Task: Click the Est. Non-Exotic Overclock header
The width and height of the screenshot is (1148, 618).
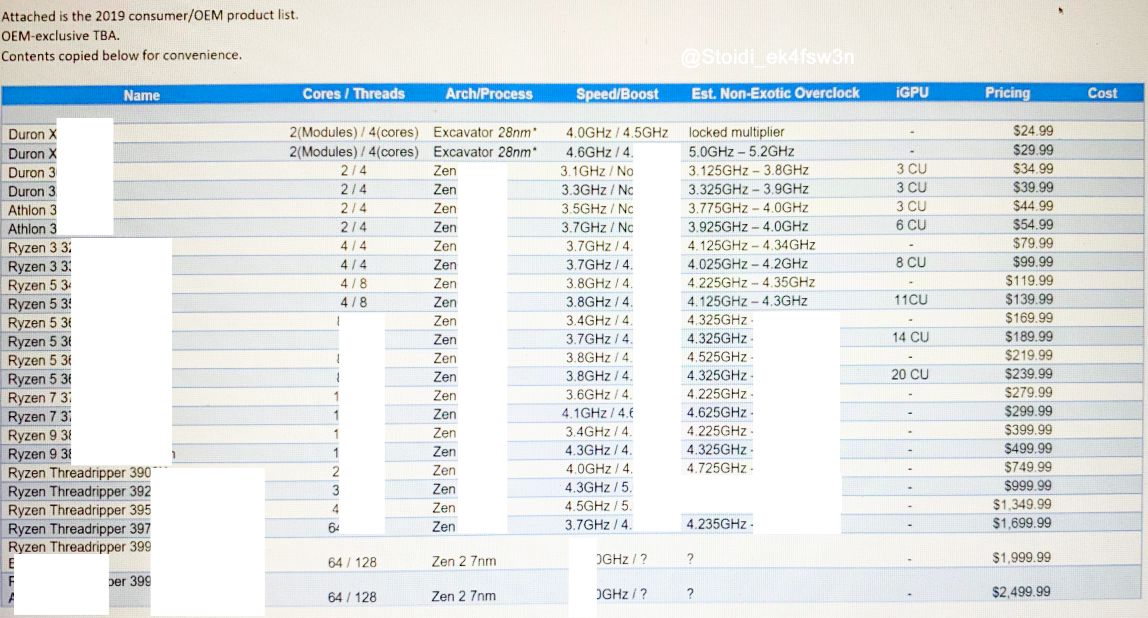Action: click(x=775, y=93)
